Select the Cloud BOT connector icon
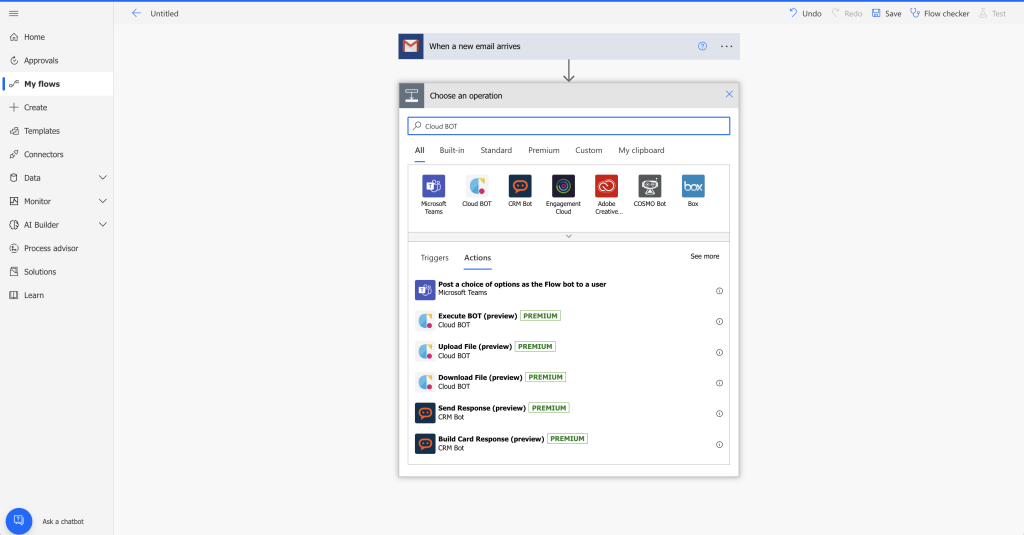1024x535 pixels. point(477,186)
